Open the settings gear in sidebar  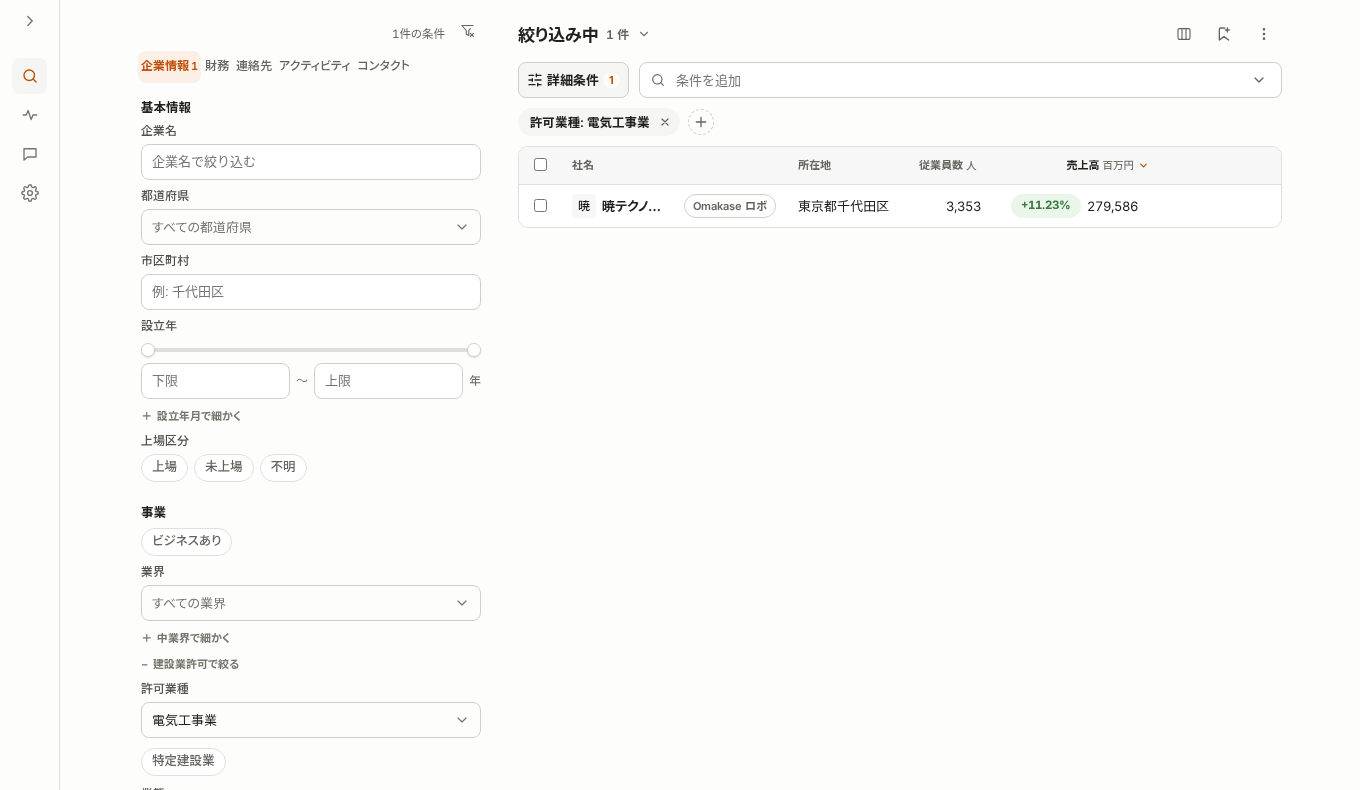point(30,193)
